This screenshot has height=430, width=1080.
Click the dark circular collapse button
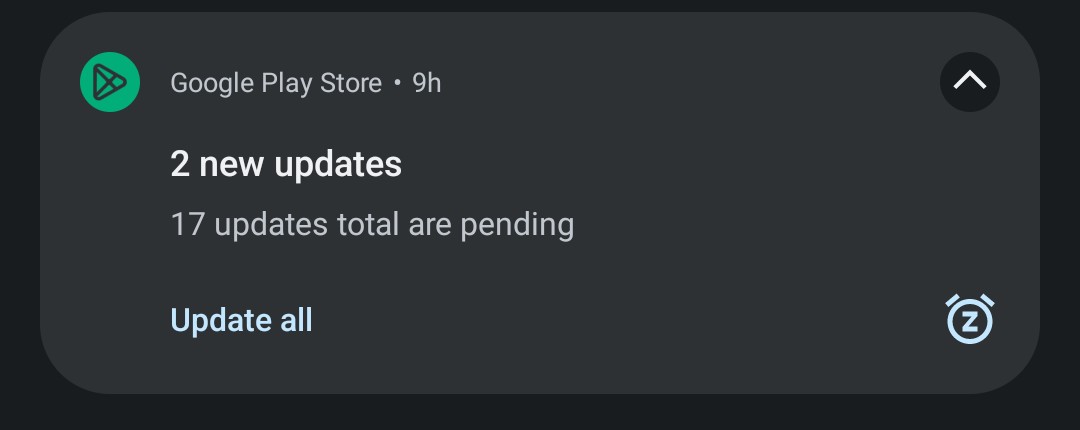(970, 82)
